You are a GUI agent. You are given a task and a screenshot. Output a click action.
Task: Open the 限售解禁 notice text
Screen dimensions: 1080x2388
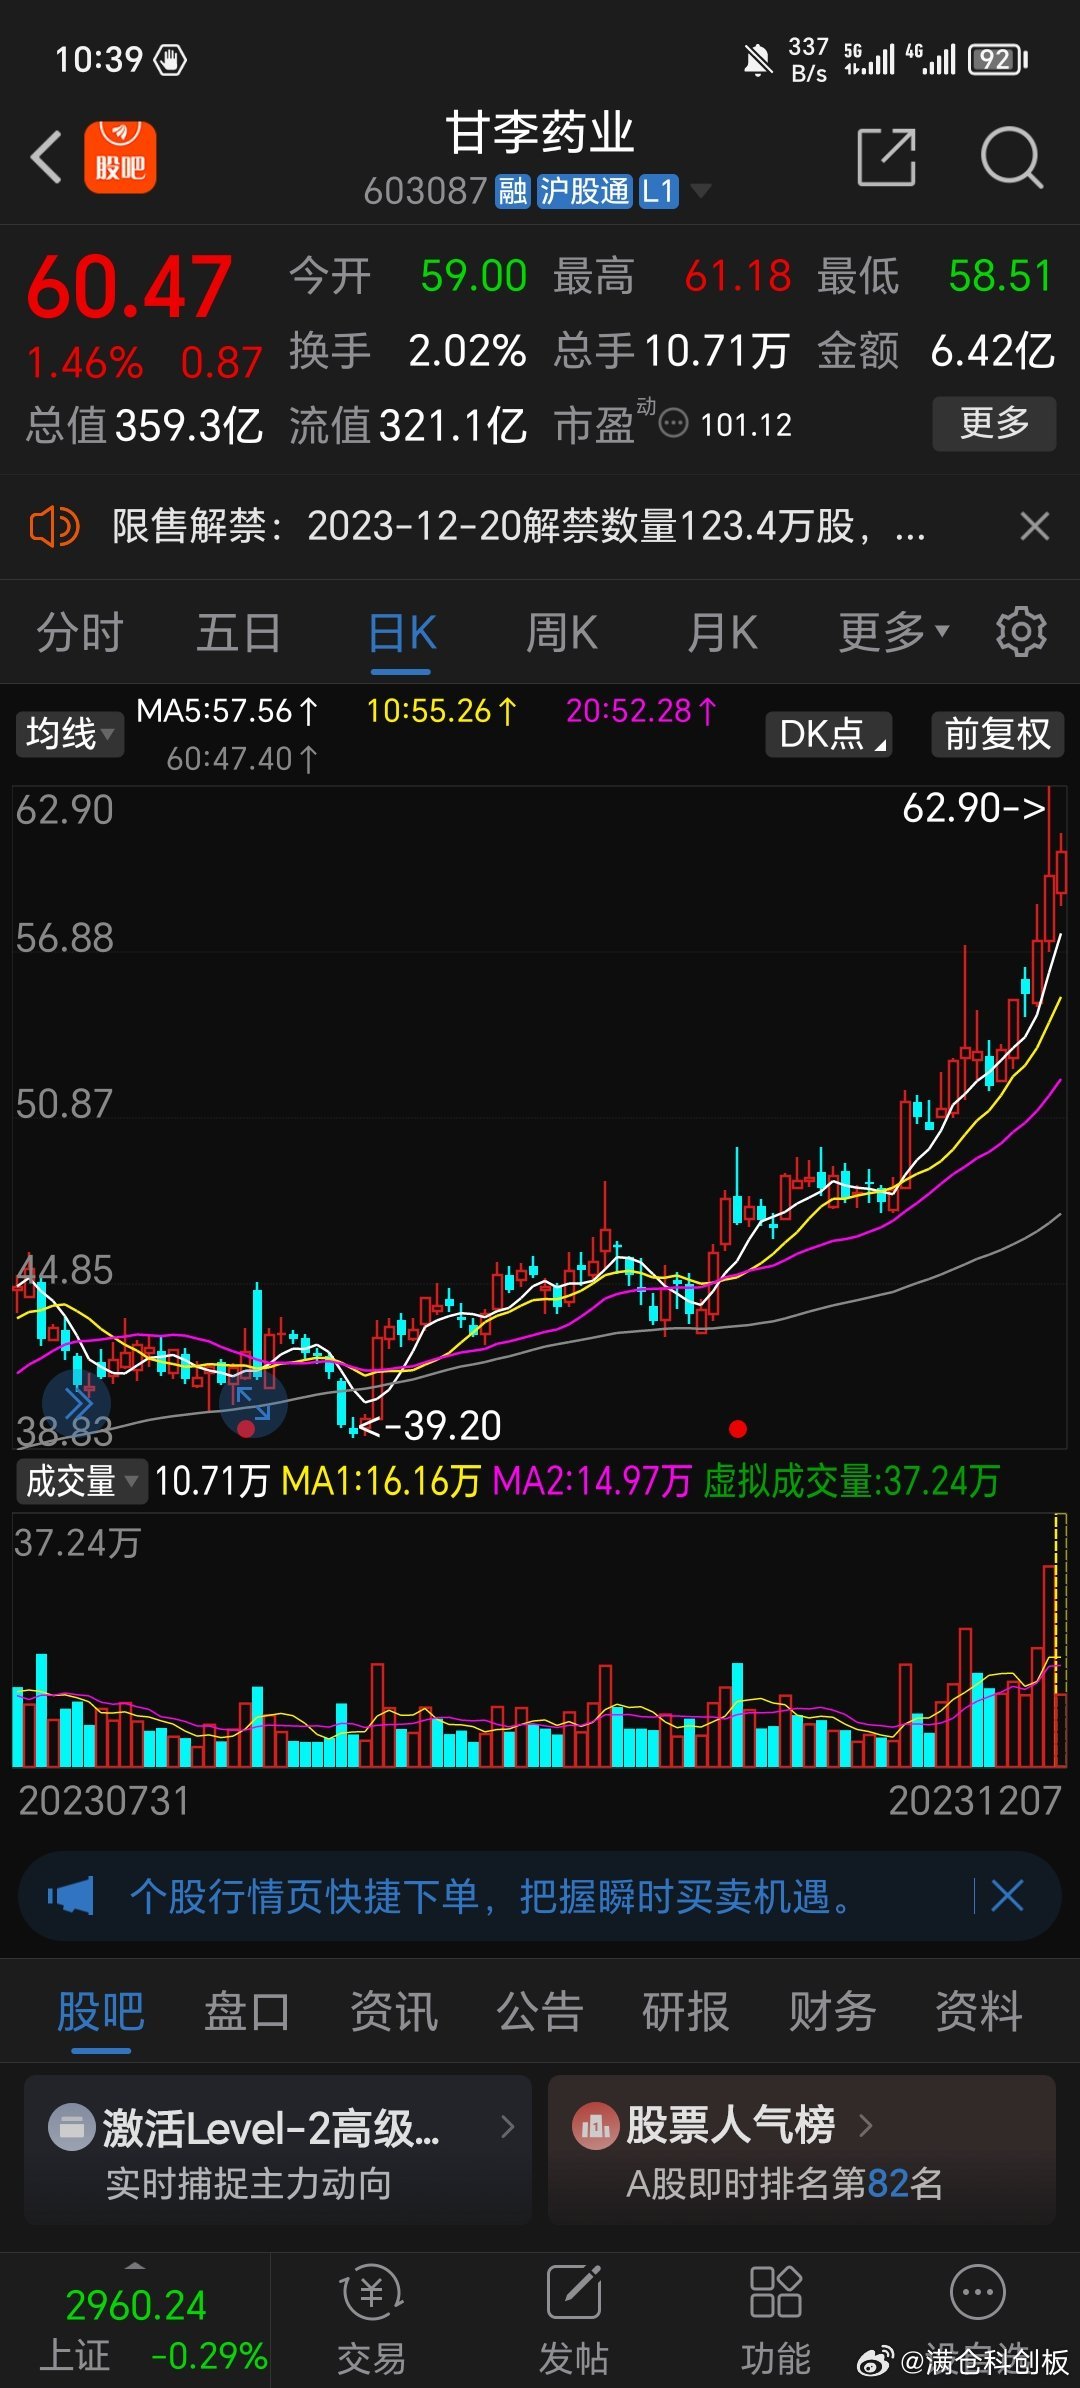point(519,526)
